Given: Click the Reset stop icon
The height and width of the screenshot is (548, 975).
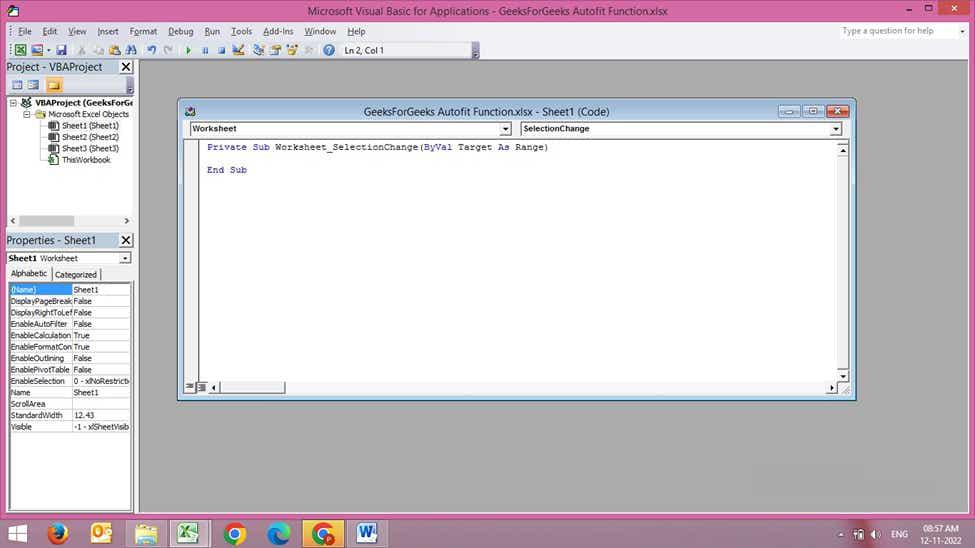Looking at the screenshot, I should tap(221, 50).
